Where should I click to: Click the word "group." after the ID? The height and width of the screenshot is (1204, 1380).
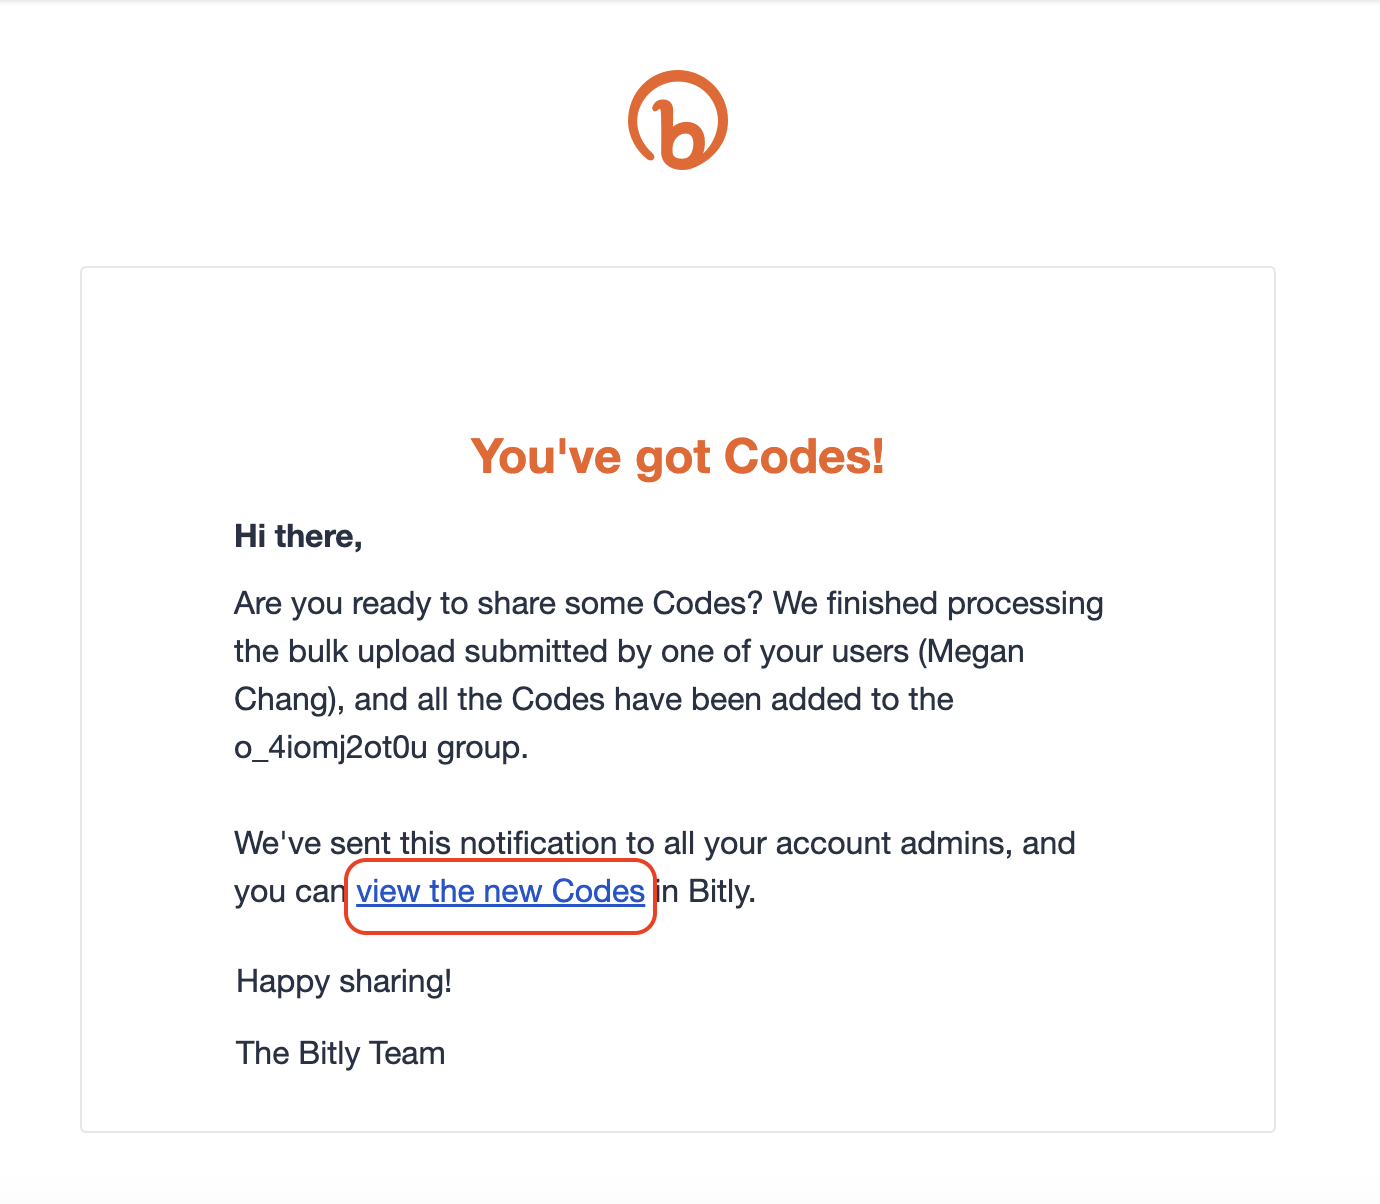[482, 748]
